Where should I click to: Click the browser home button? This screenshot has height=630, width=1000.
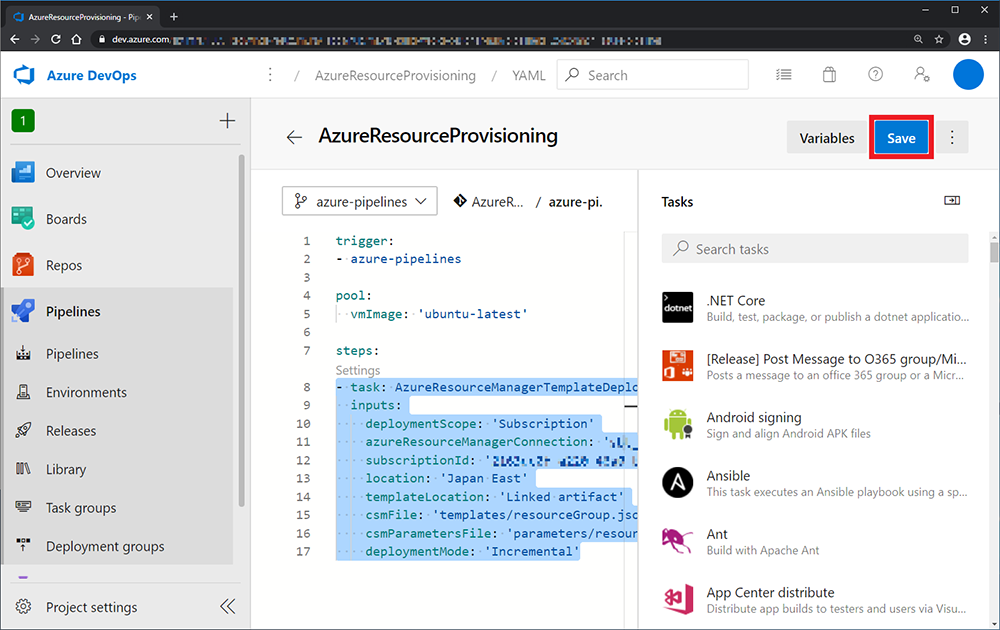(77, 40)
